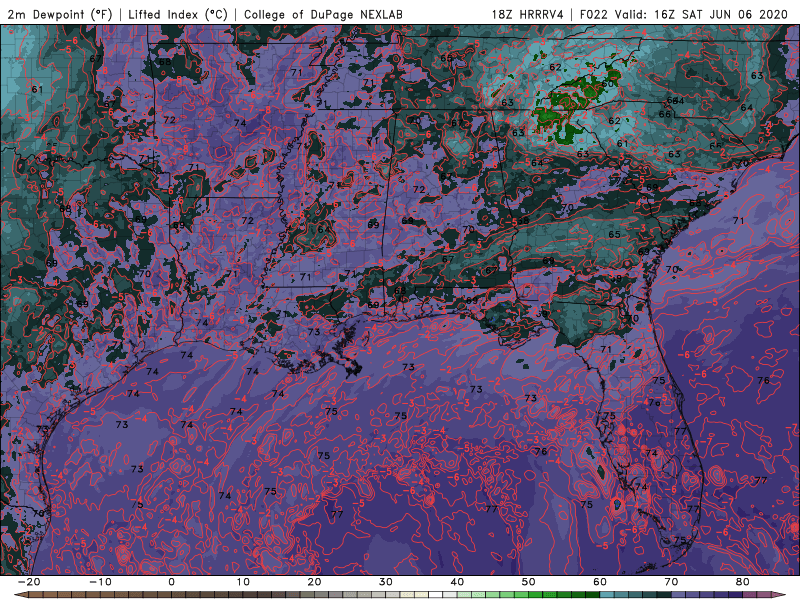Screen dimensions: 800x600
Task: Click the right arrow end of the color bar
Action: 779,595
